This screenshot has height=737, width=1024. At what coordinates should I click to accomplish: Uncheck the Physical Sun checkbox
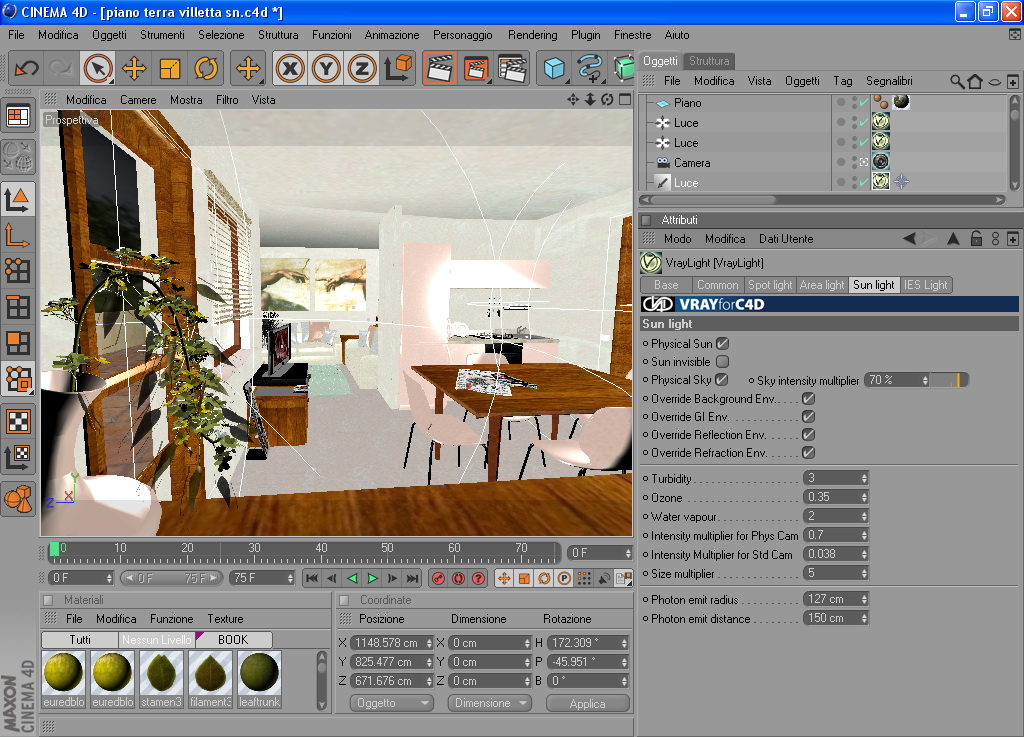722,343
